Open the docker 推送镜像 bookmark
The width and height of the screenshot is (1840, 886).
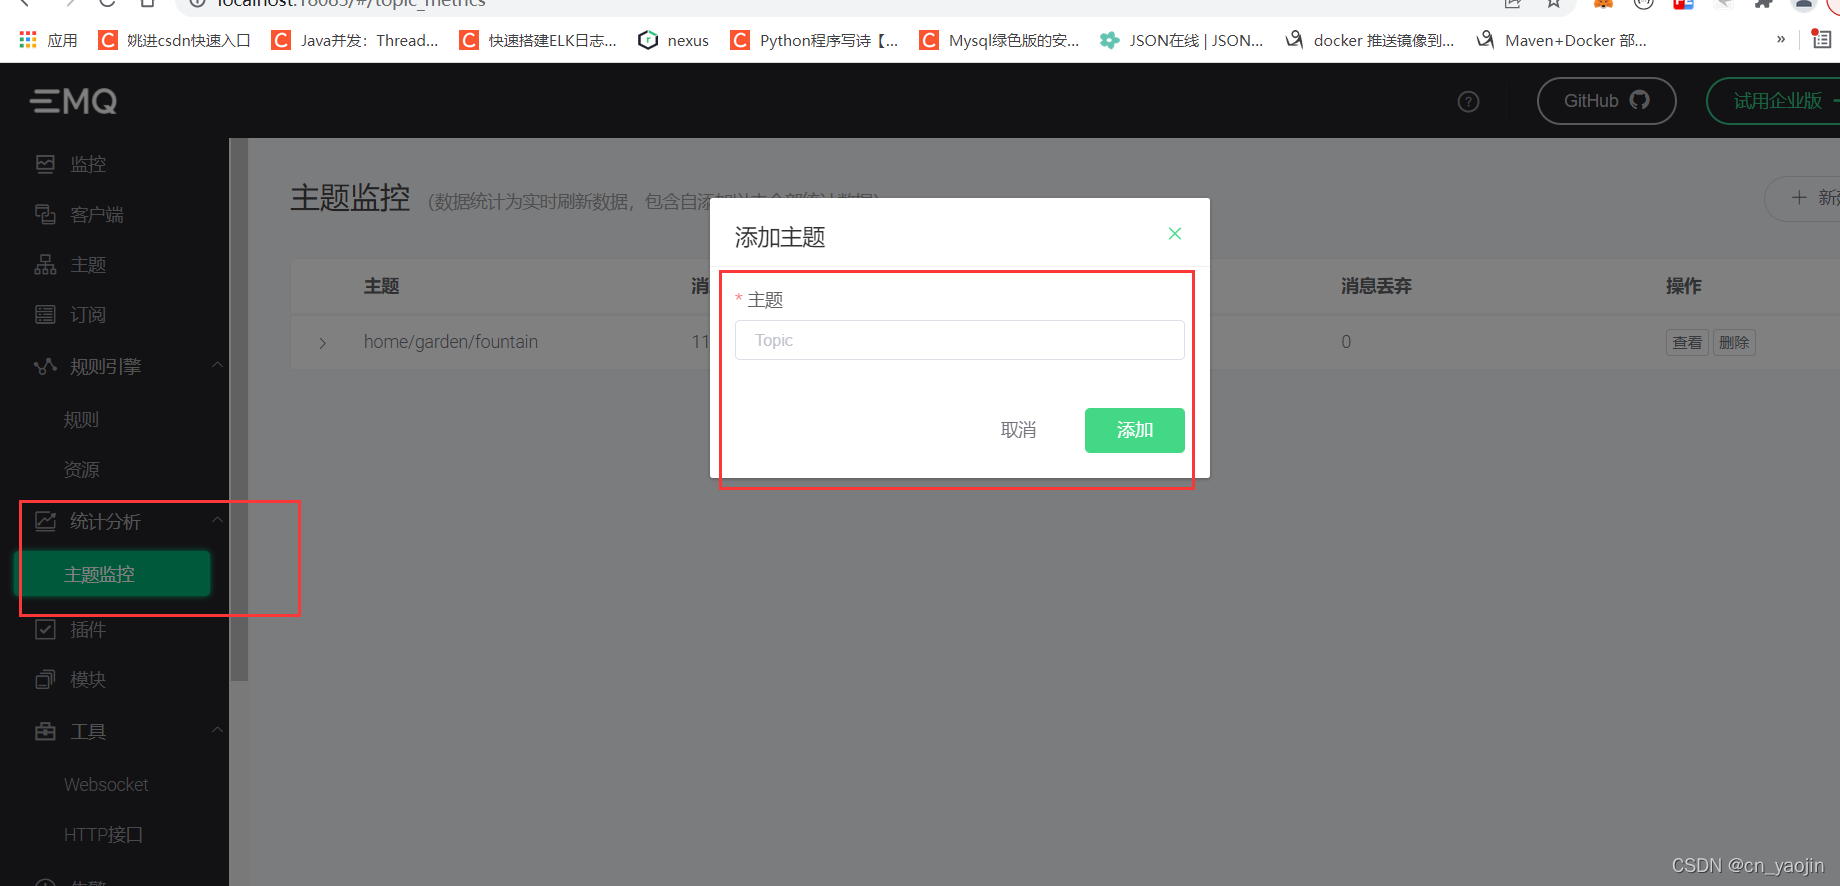point(1370,40)
